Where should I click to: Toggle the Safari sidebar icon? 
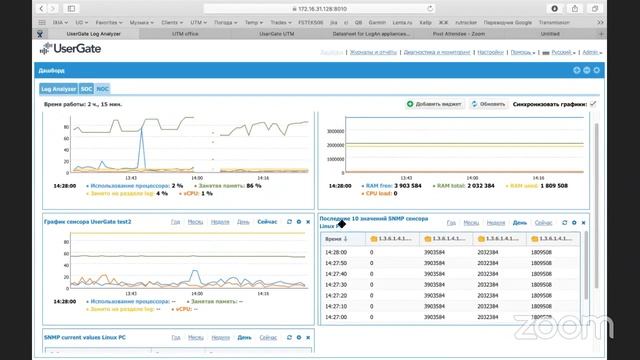point(71,9)
